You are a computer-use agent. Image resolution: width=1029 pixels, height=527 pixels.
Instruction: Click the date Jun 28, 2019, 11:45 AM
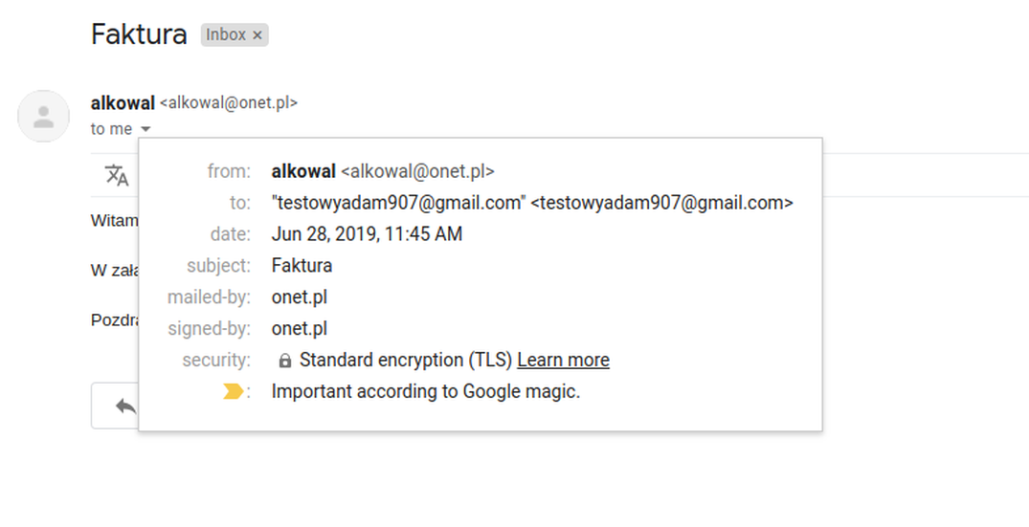point(367,234)
